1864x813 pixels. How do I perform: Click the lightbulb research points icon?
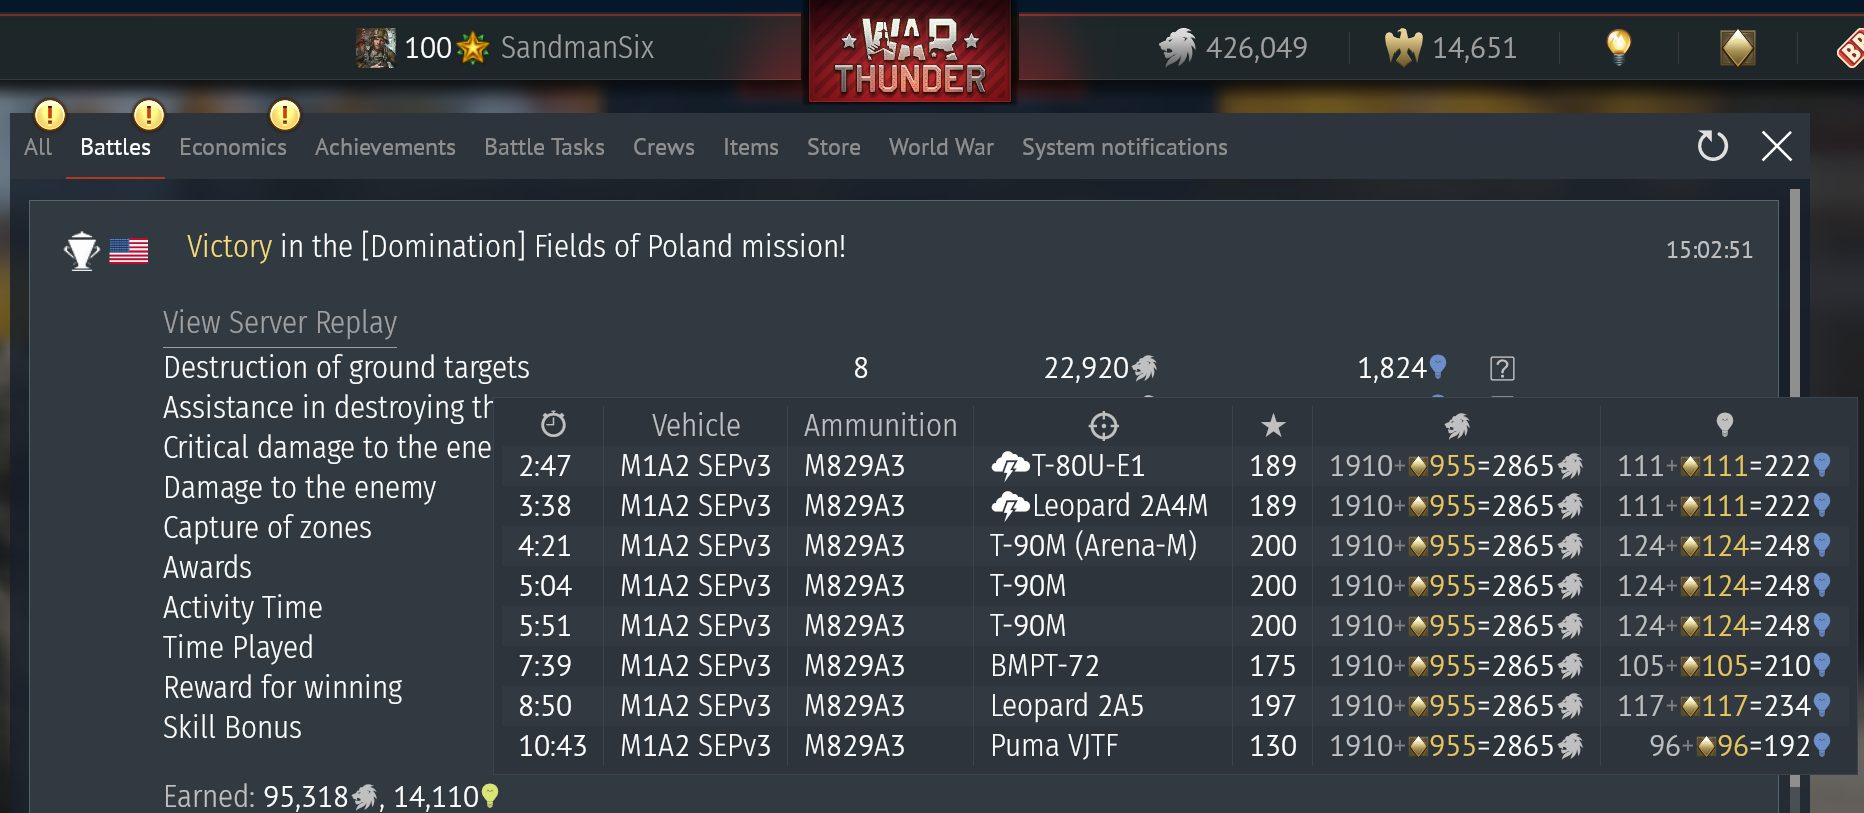pyautogui.click(x=1618, y=46)
